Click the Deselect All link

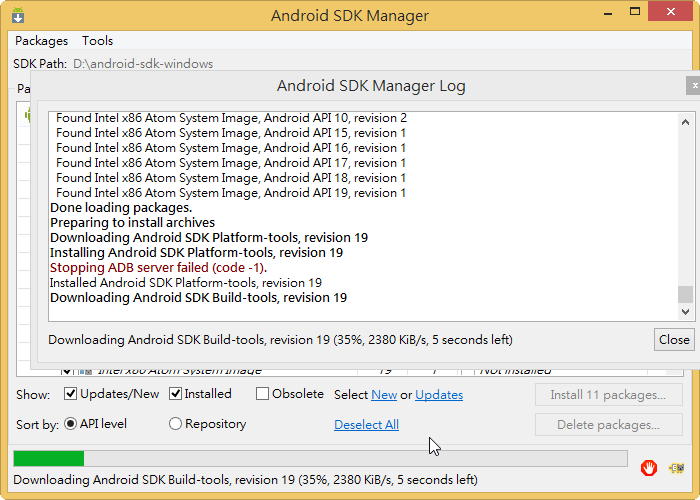tap(367, 425)
